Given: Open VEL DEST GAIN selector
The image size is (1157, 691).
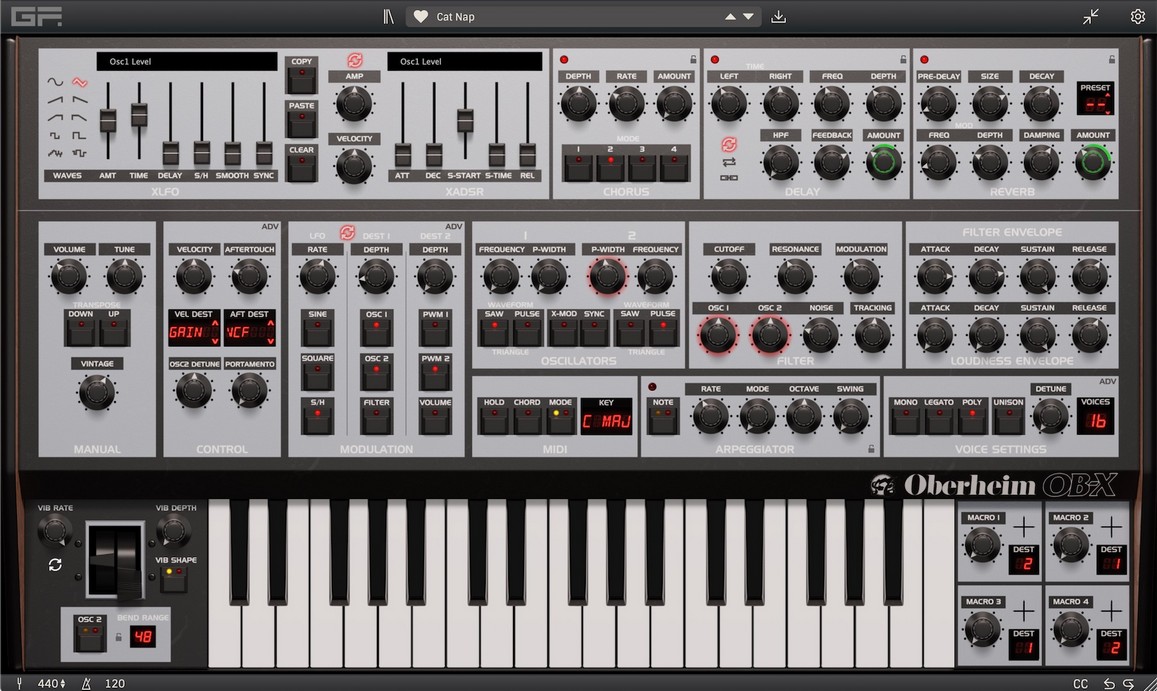Looking at the screenshot, I should [x=193, y=332].
